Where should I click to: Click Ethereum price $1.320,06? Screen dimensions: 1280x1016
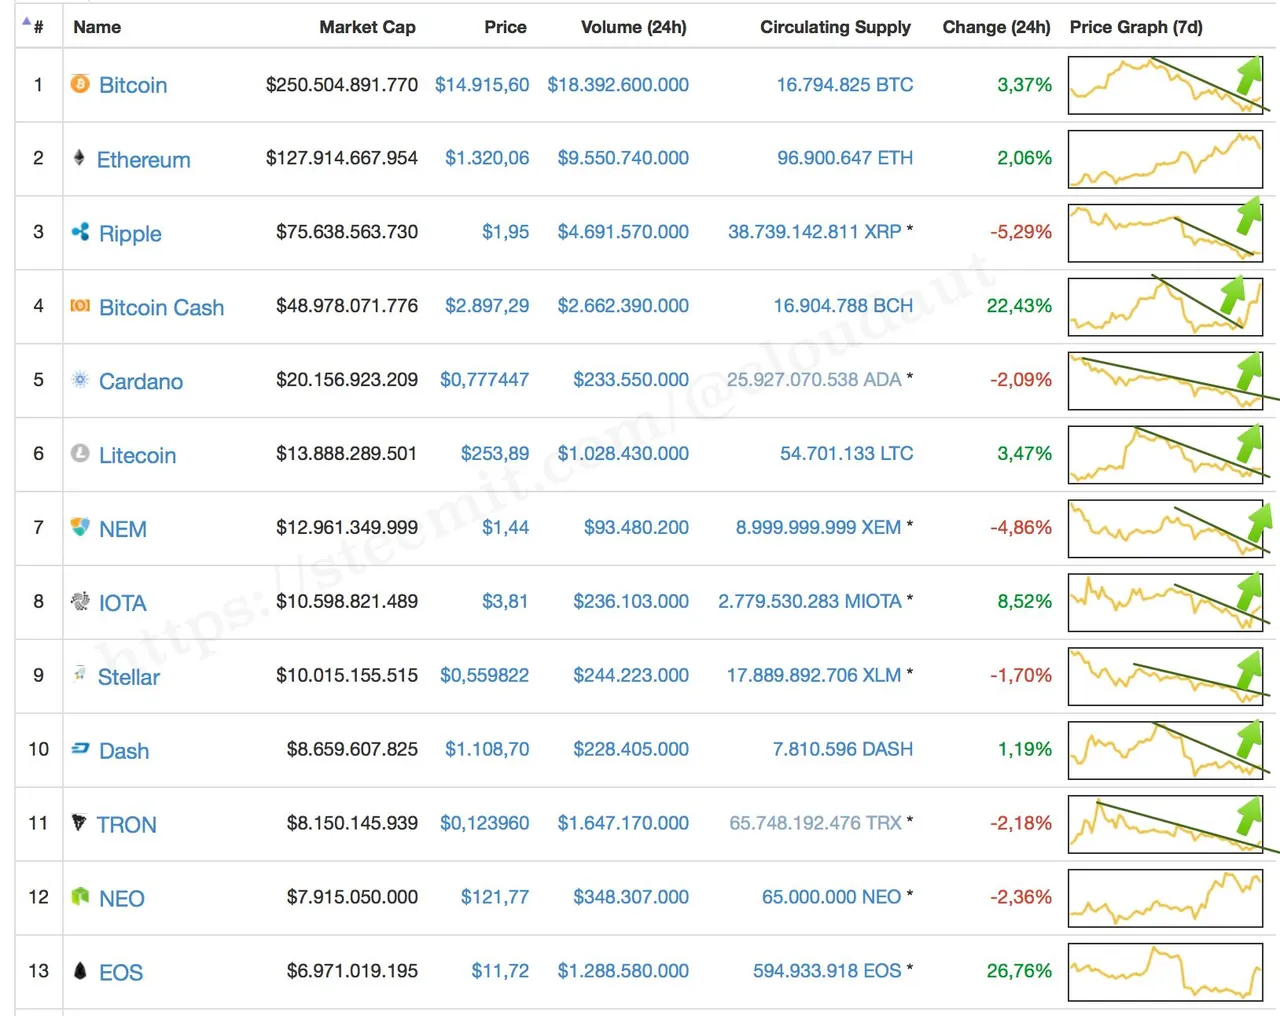point(487,158)
